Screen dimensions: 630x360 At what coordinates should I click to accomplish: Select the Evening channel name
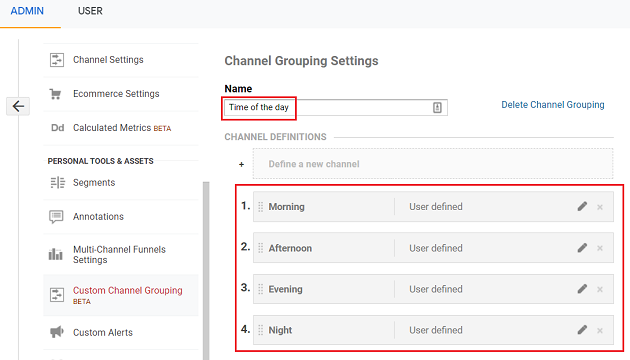285,289
